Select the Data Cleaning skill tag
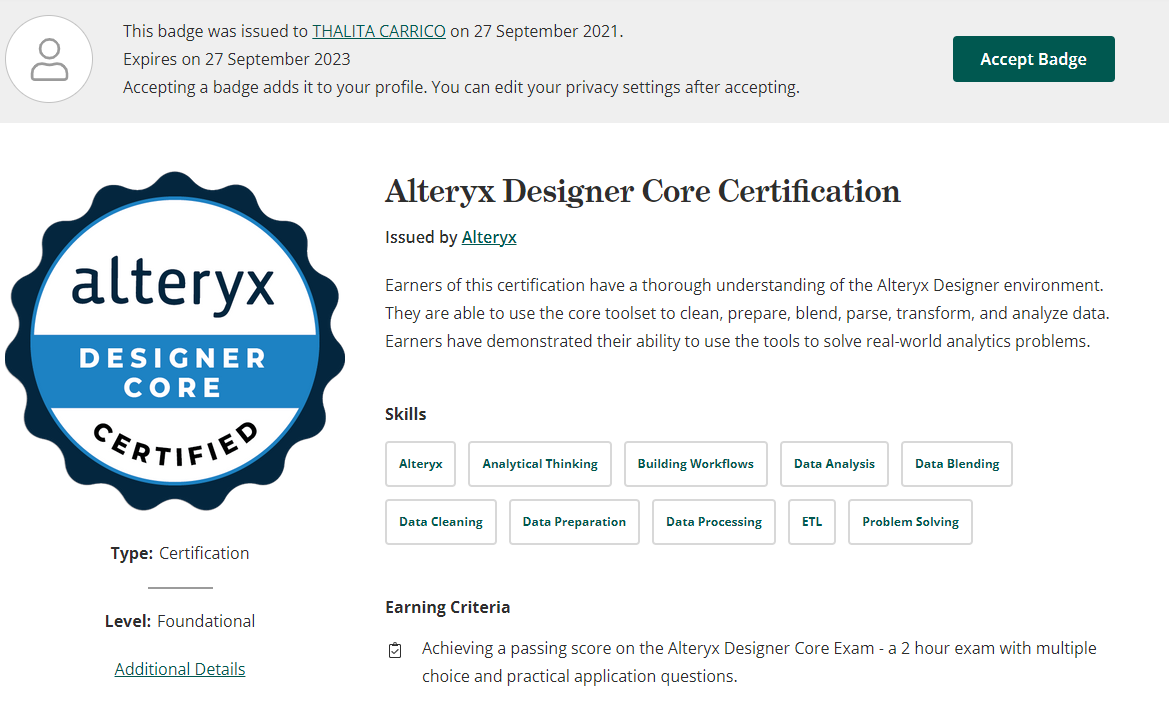Image resolution: width=1169 pixels, height=722 pixels. [x=440, y=521]
